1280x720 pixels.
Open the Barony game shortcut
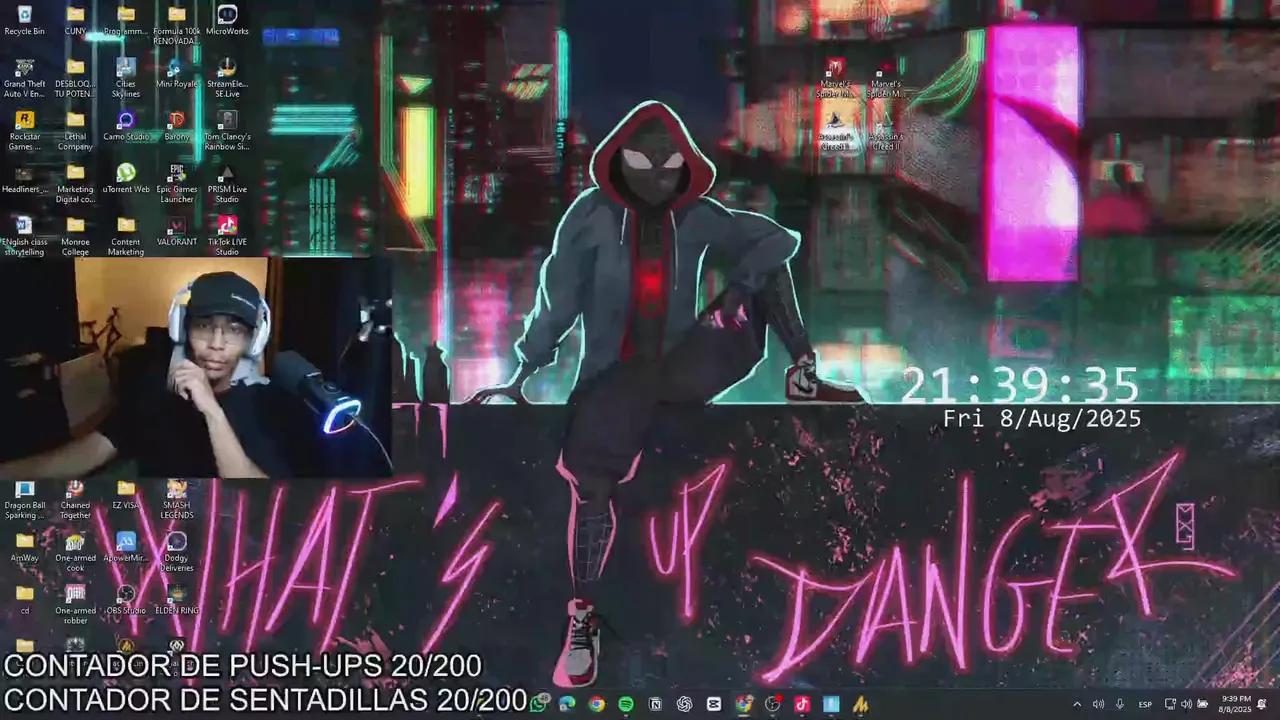(176, 125)
